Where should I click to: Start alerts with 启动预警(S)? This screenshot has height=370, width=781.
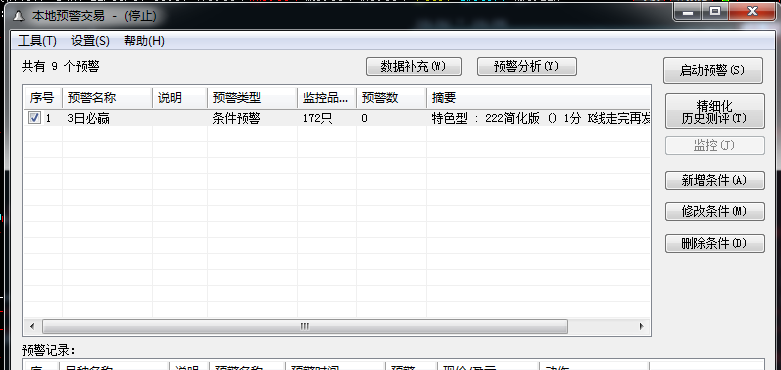pyautogui.click(x=713, y=71)
